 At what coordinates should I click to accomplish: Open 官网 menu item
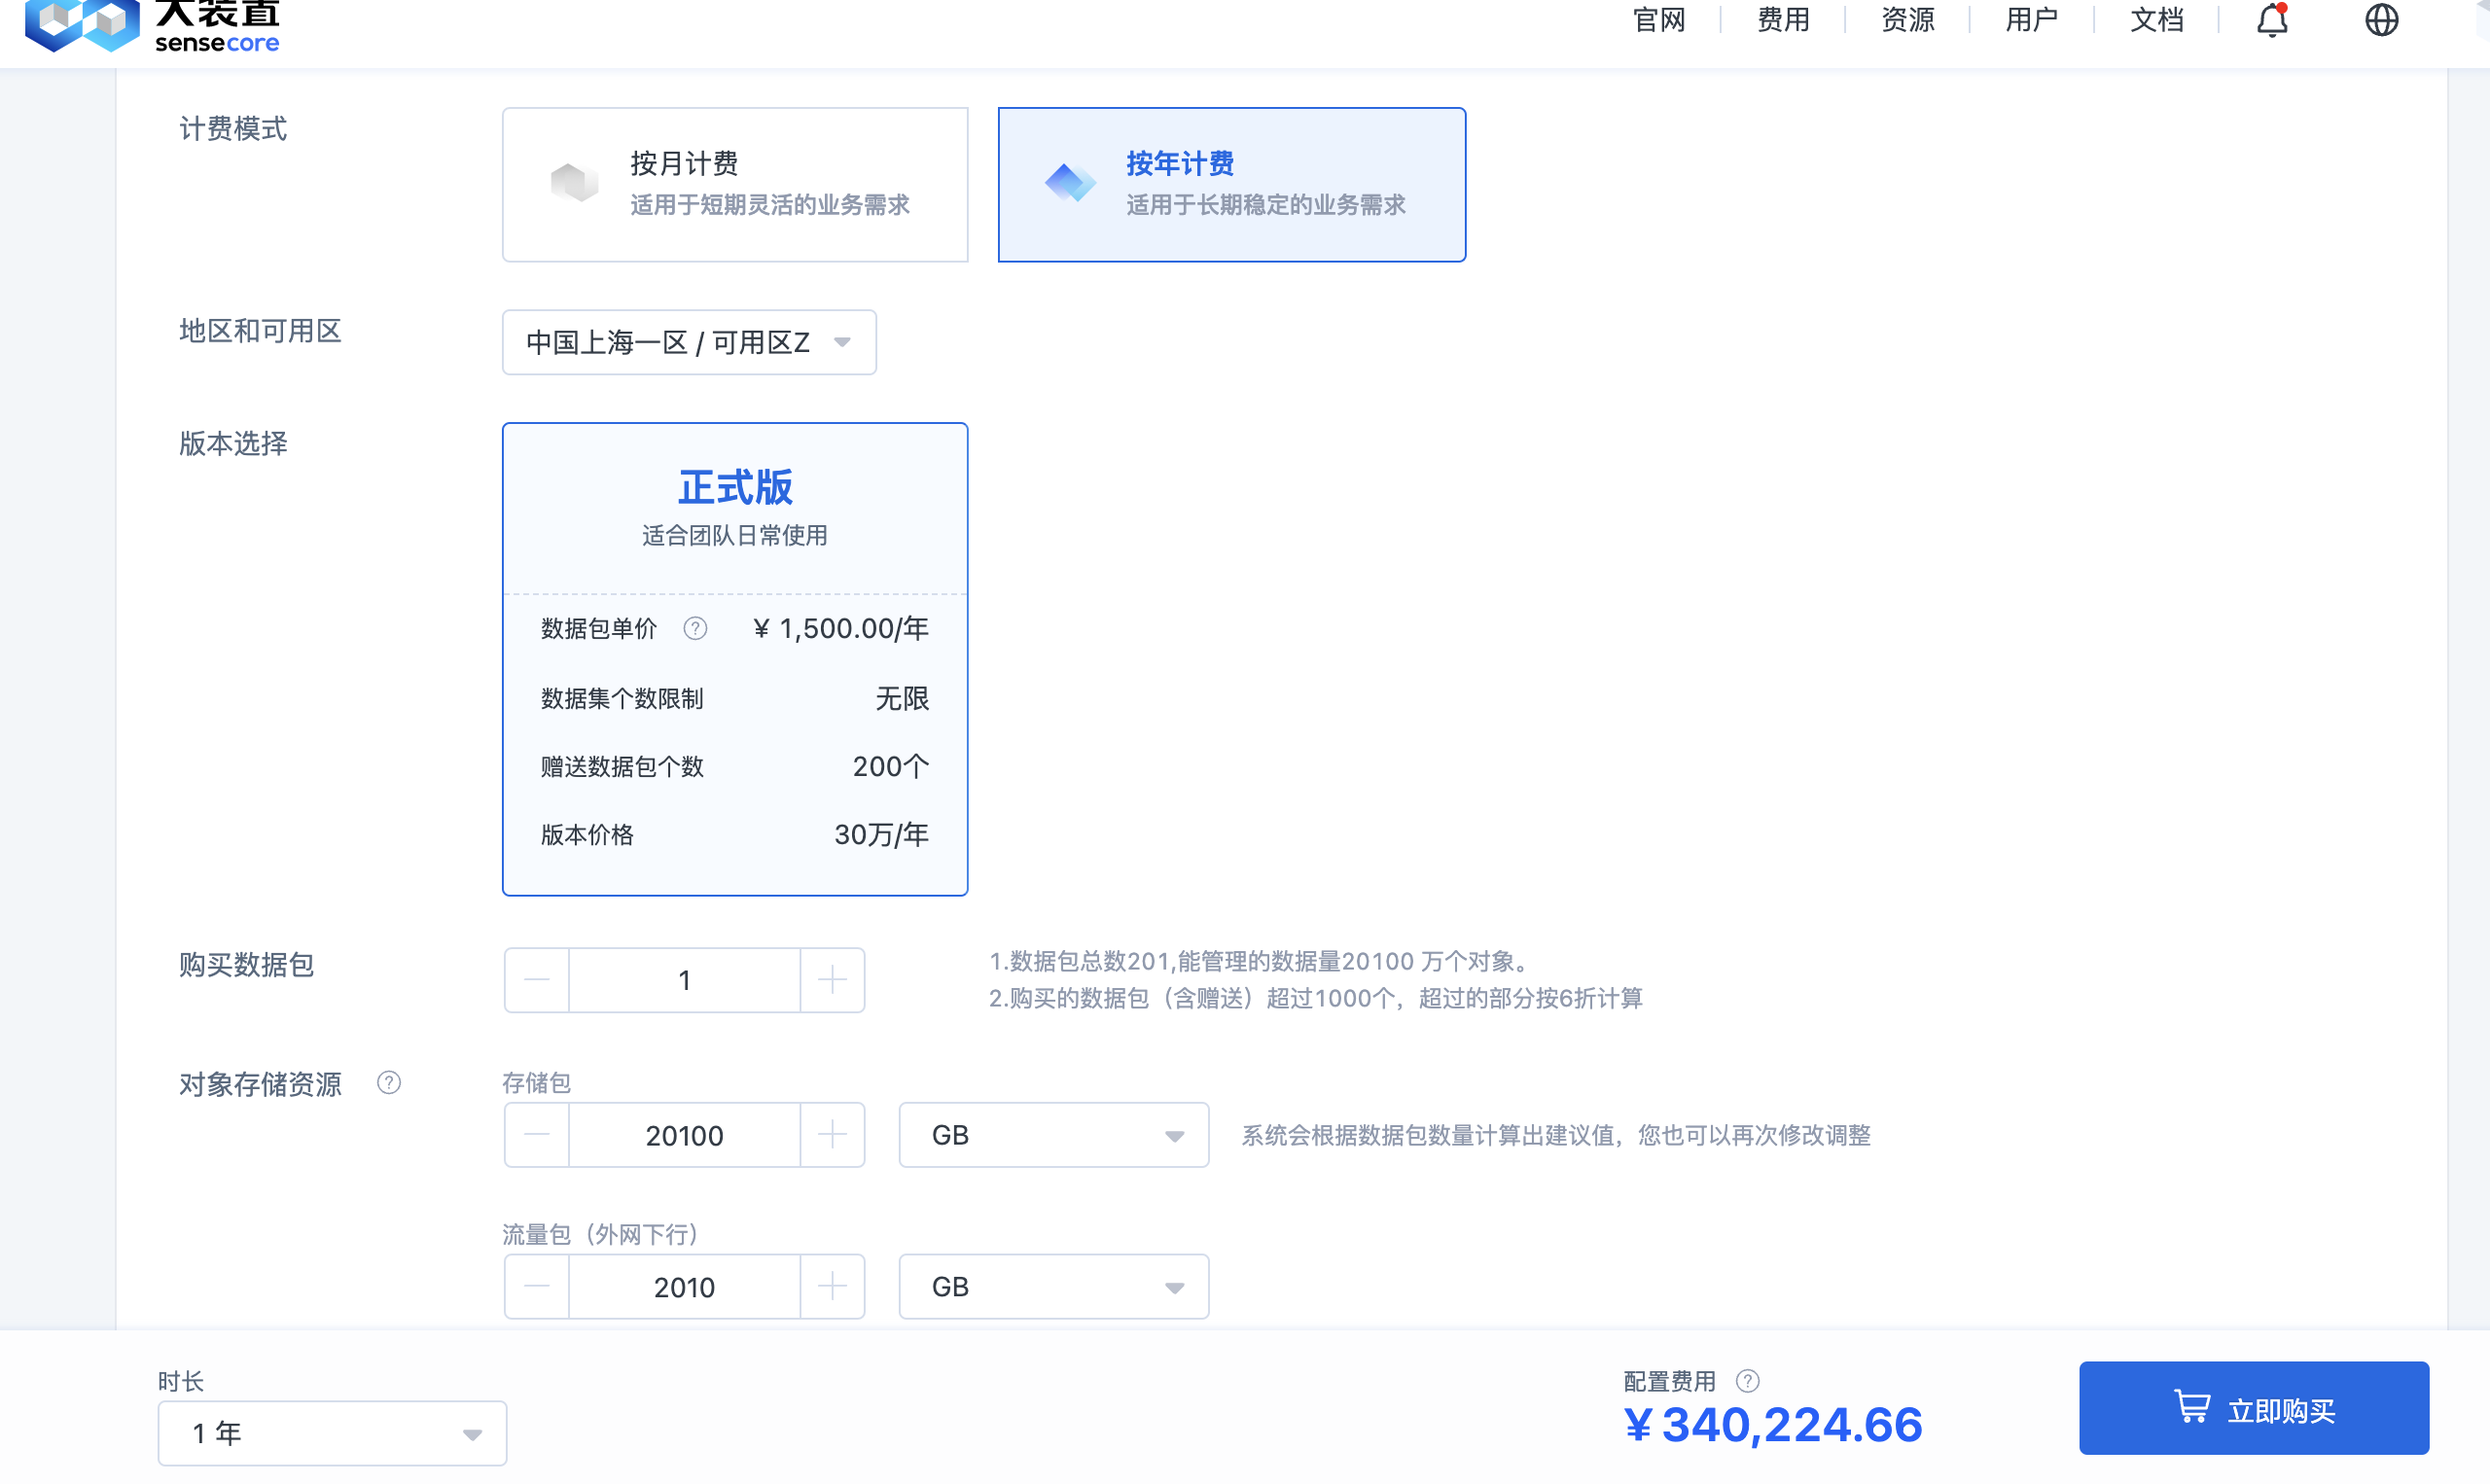(1659, 20)
